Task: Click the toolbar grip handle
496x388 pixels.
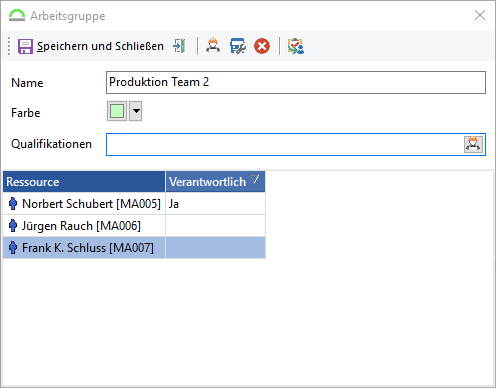Action: tap(9, 46)
